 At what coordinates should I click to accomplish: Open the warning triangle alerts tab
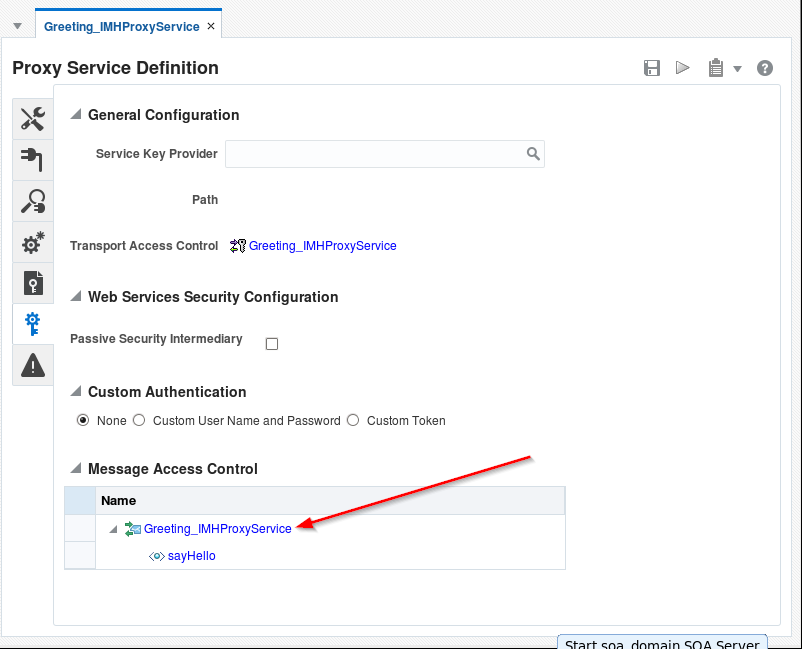[32, 365]
